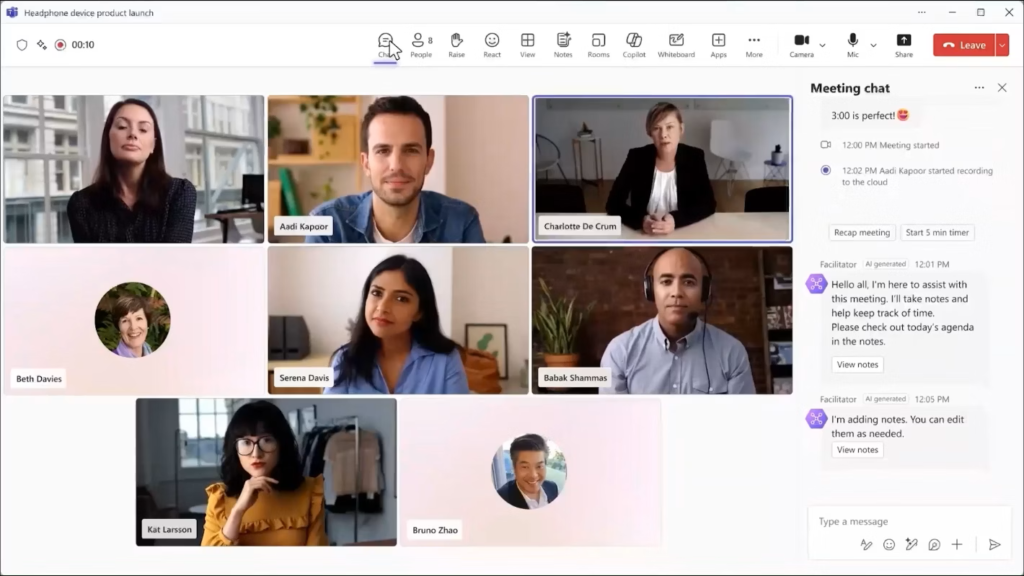Screen dimensions: 1024x576
Task: Click the '3:00 is perfect!' message
Action: click(x=870, y=116)
